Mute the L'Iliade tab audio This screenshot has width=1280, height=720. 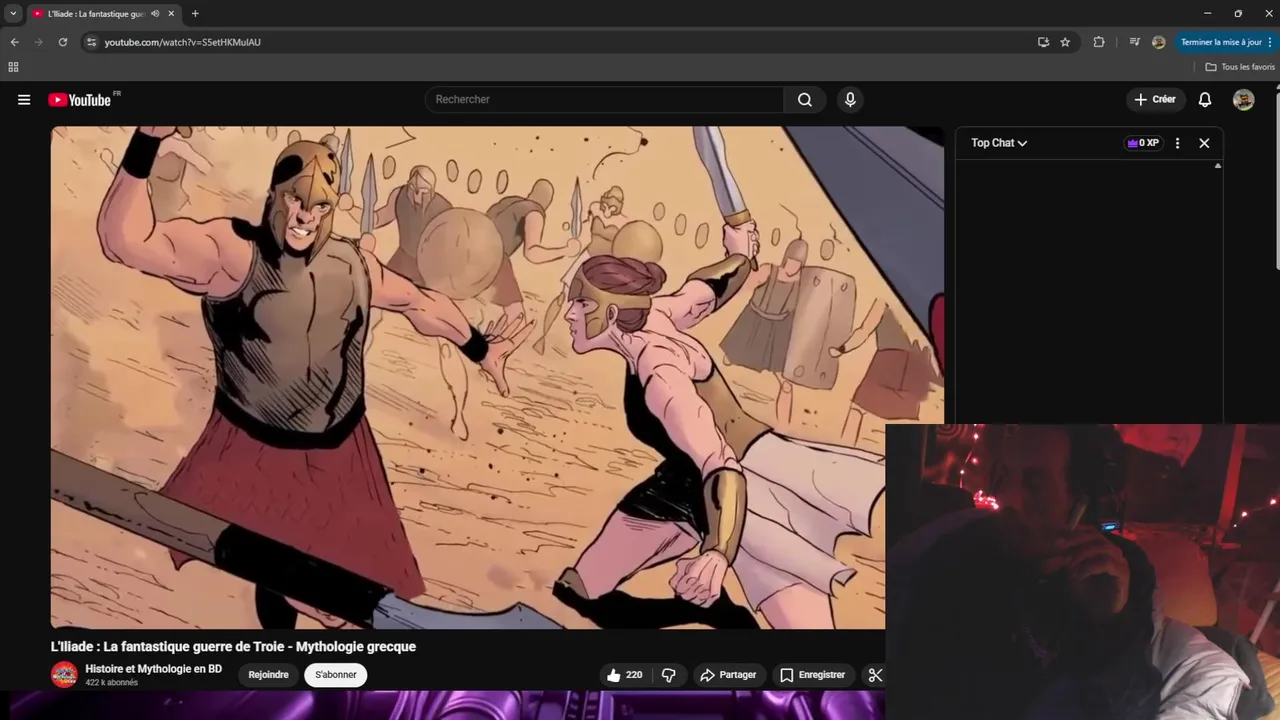pyautogui.click(x=155, y=14)
